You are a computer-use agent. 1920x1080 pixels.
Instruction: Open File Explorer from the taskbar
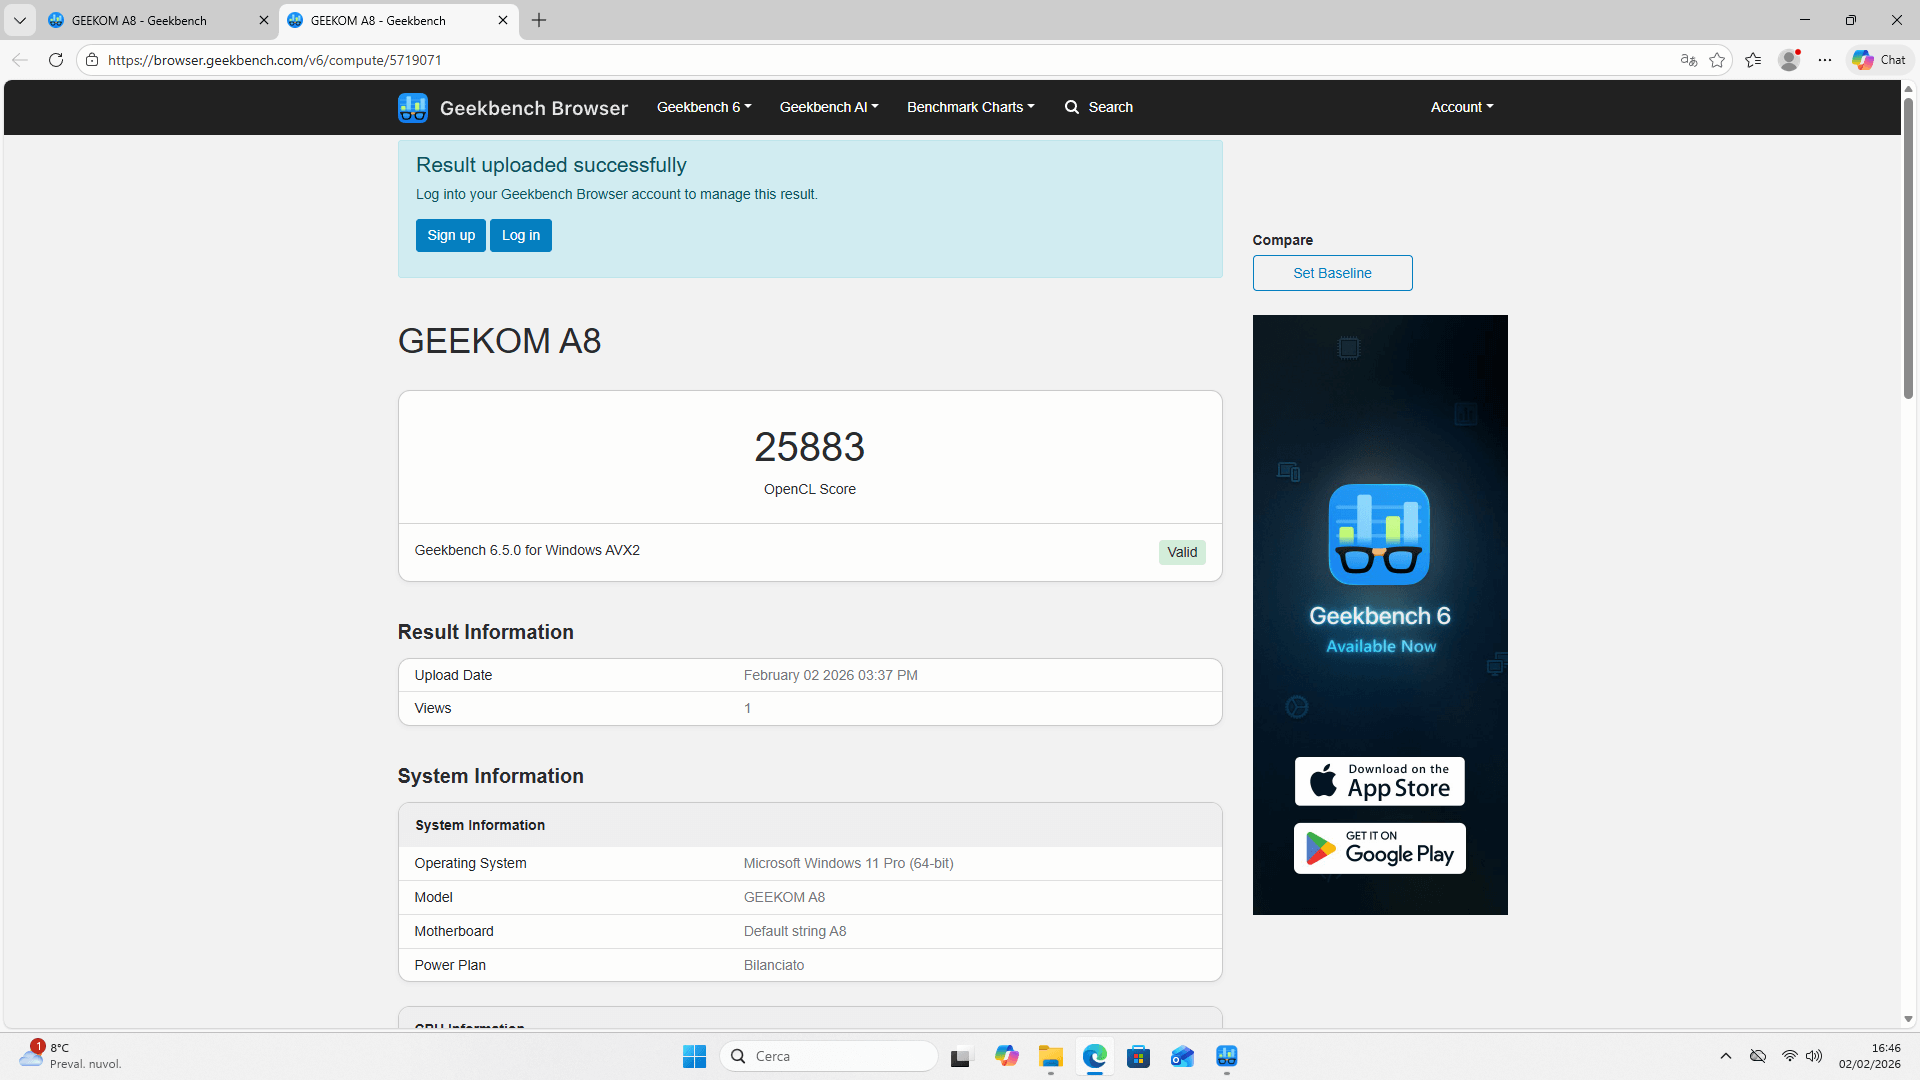1050,1056
